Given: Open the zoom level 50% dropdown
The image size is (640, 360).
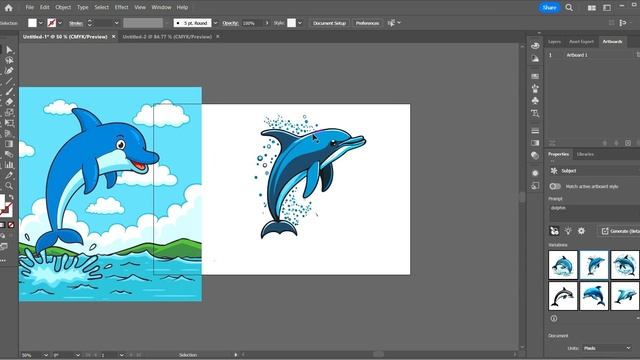Looking at the screenshot, I should point(45,355).
